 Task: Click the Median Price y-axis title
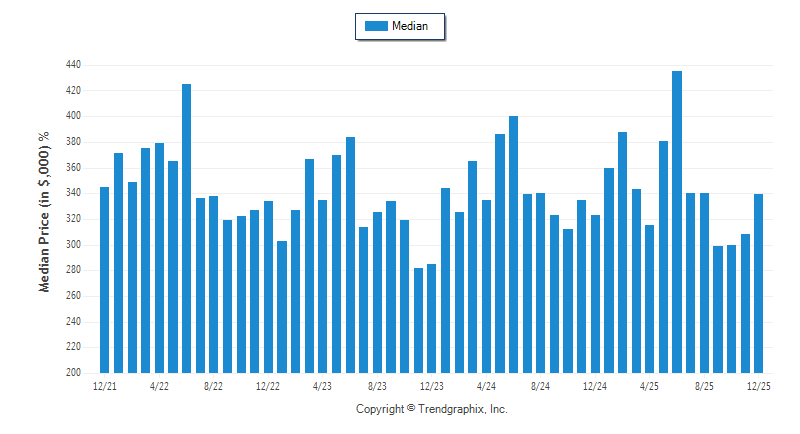click(43, 212)
